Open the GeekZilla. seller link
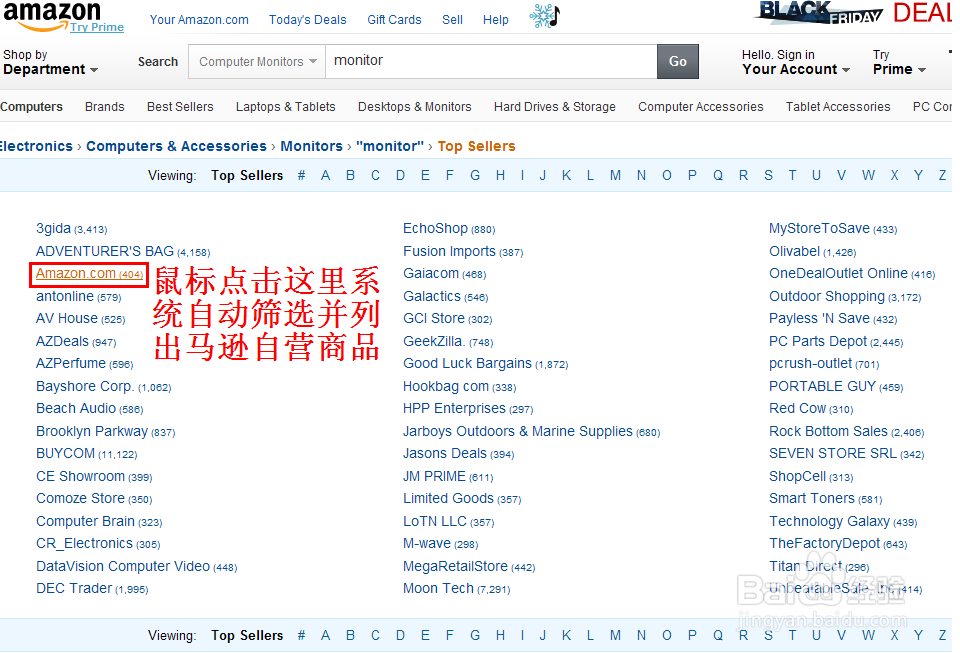Image resolution: width=960 pixels, height=653 pixels. click(x=448, y=341)
